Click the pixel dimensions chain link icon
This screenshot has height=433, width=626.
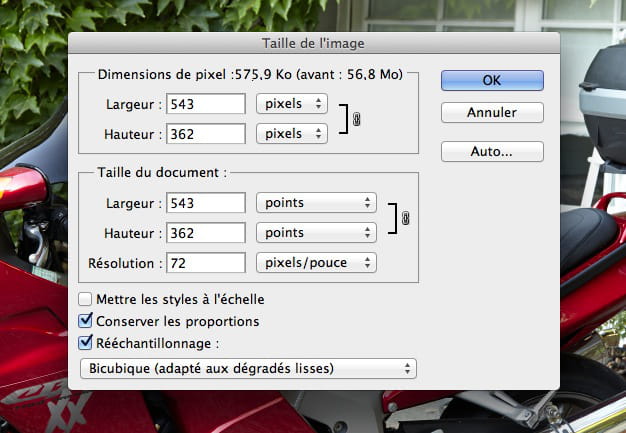click(357, 119)
